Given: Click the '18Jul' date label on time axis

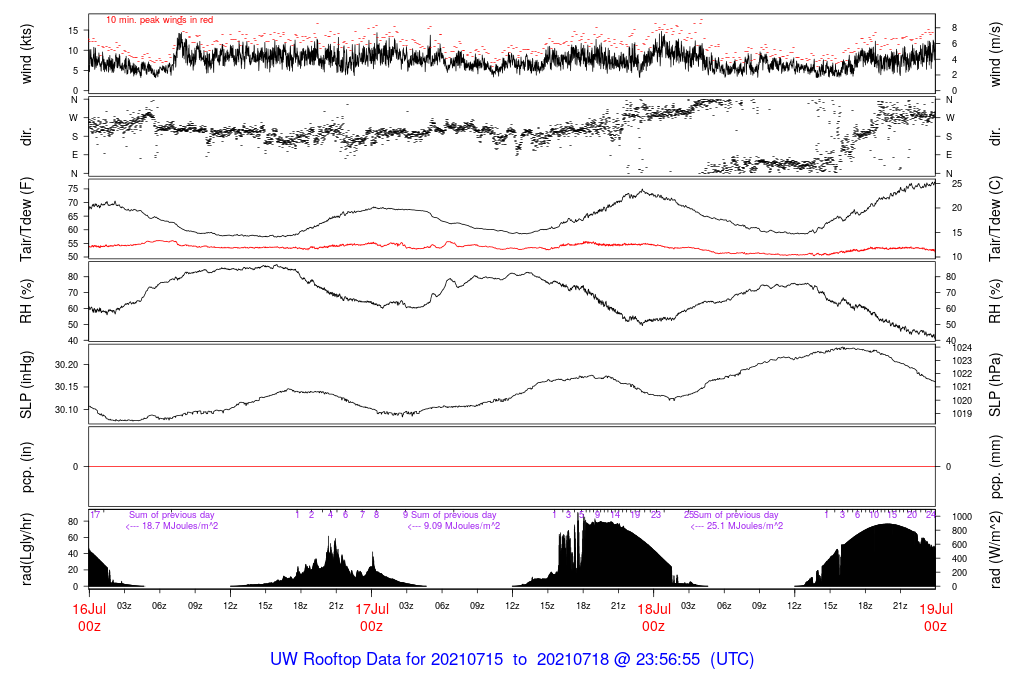Looking at the screenshot, I should click(654, 609).
